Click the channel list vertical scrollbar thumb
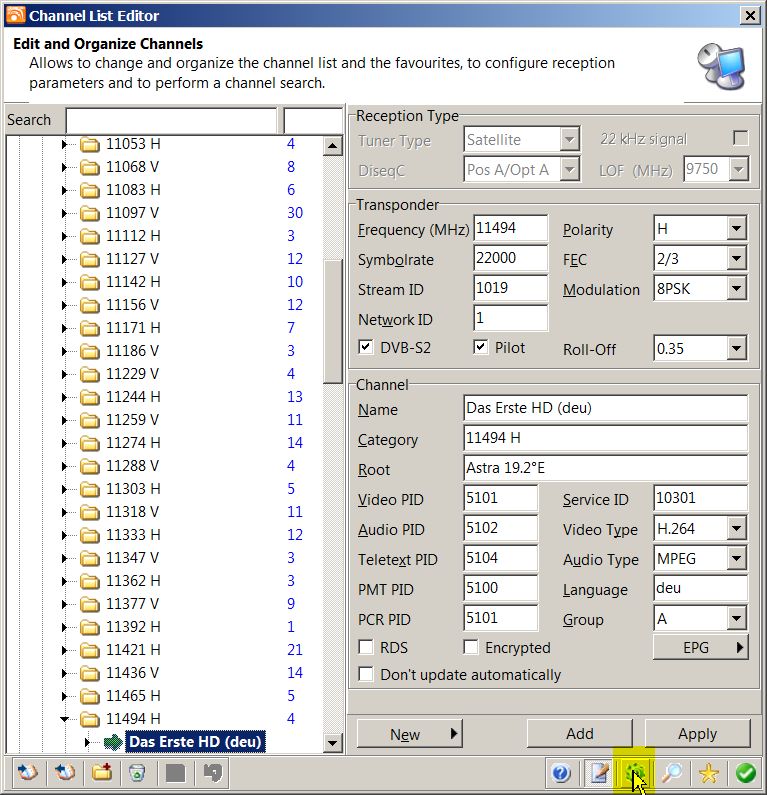The height and width of the screenshot is (795, 767). tap(333, 320)
